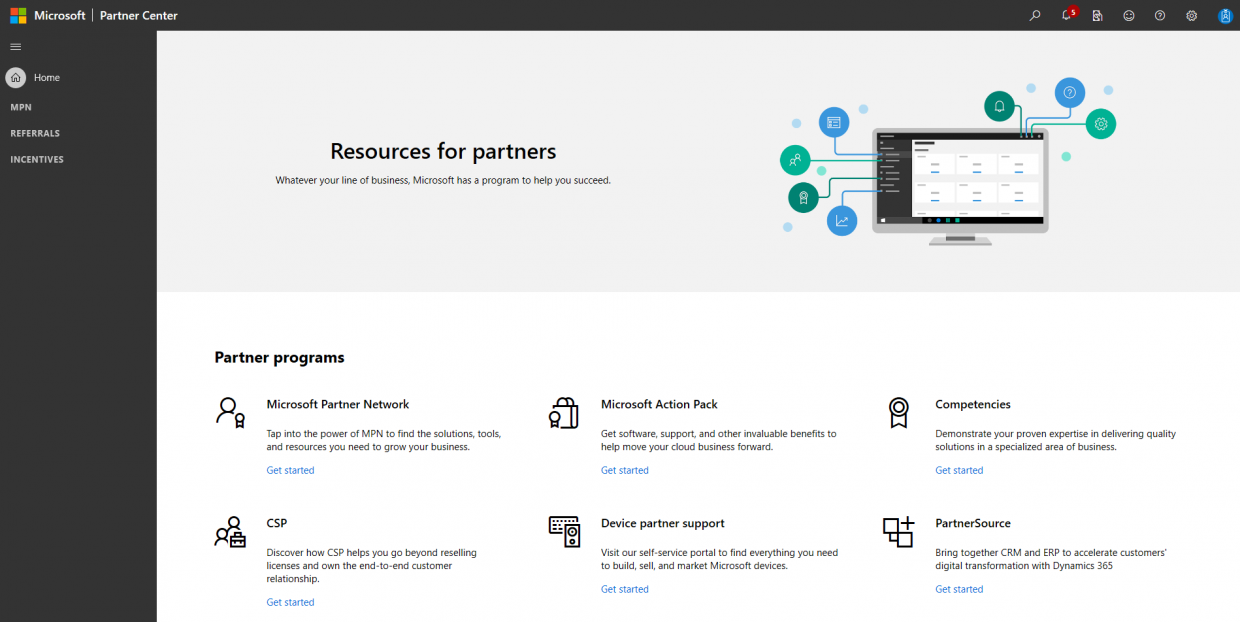The width and height of the screenshot is (1240, 622).
Task: Collapse sidebar using hamburger menu icon
Action: [15, 46]
